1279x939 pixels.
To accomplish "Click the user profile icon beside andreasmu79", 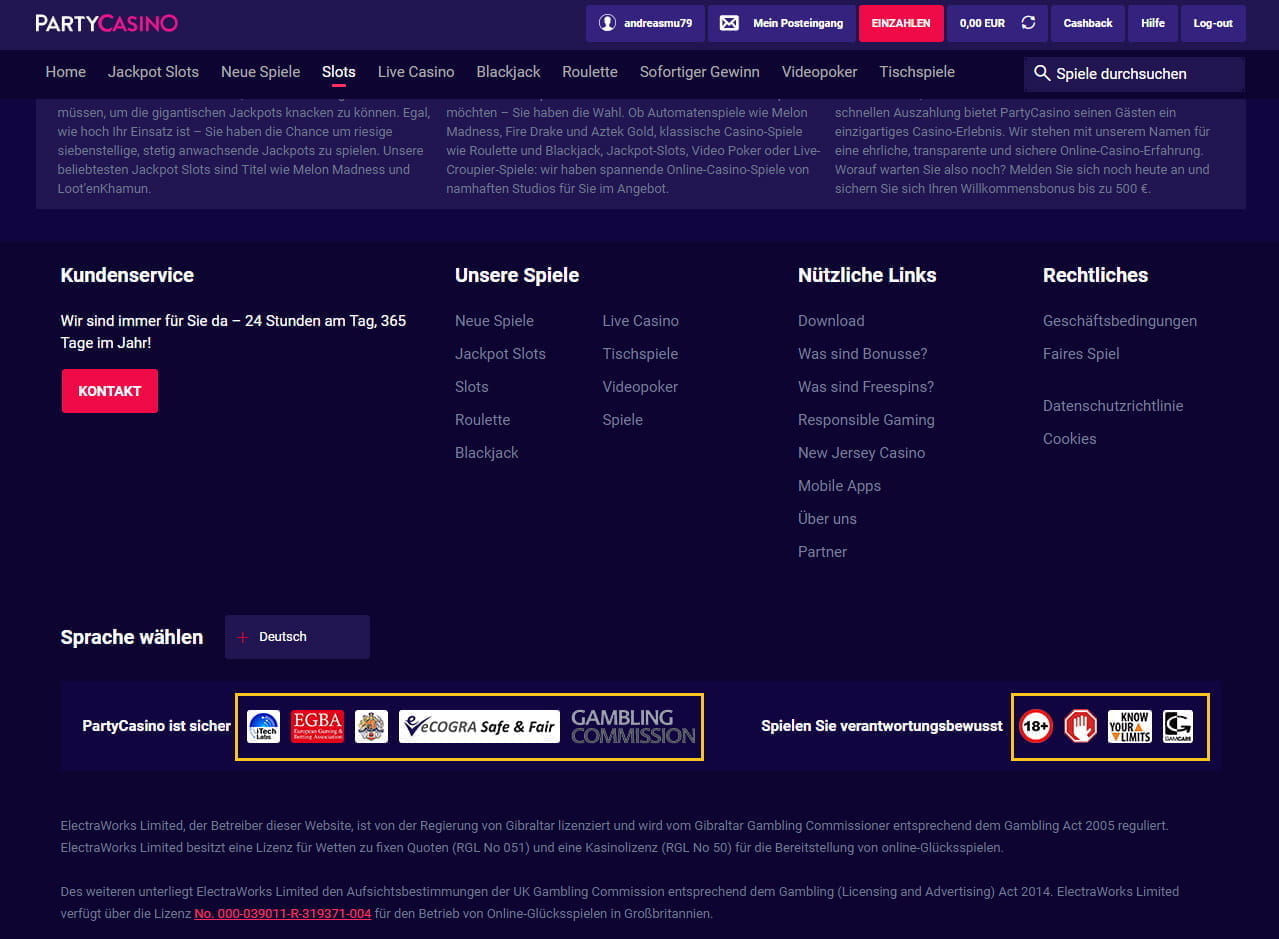I will click(607, 23).
